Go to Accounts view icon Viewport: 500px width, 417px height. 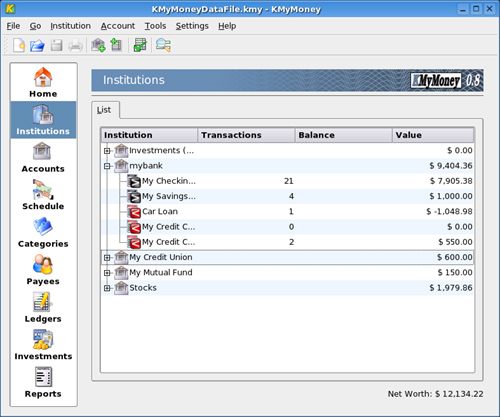[43, 157]
